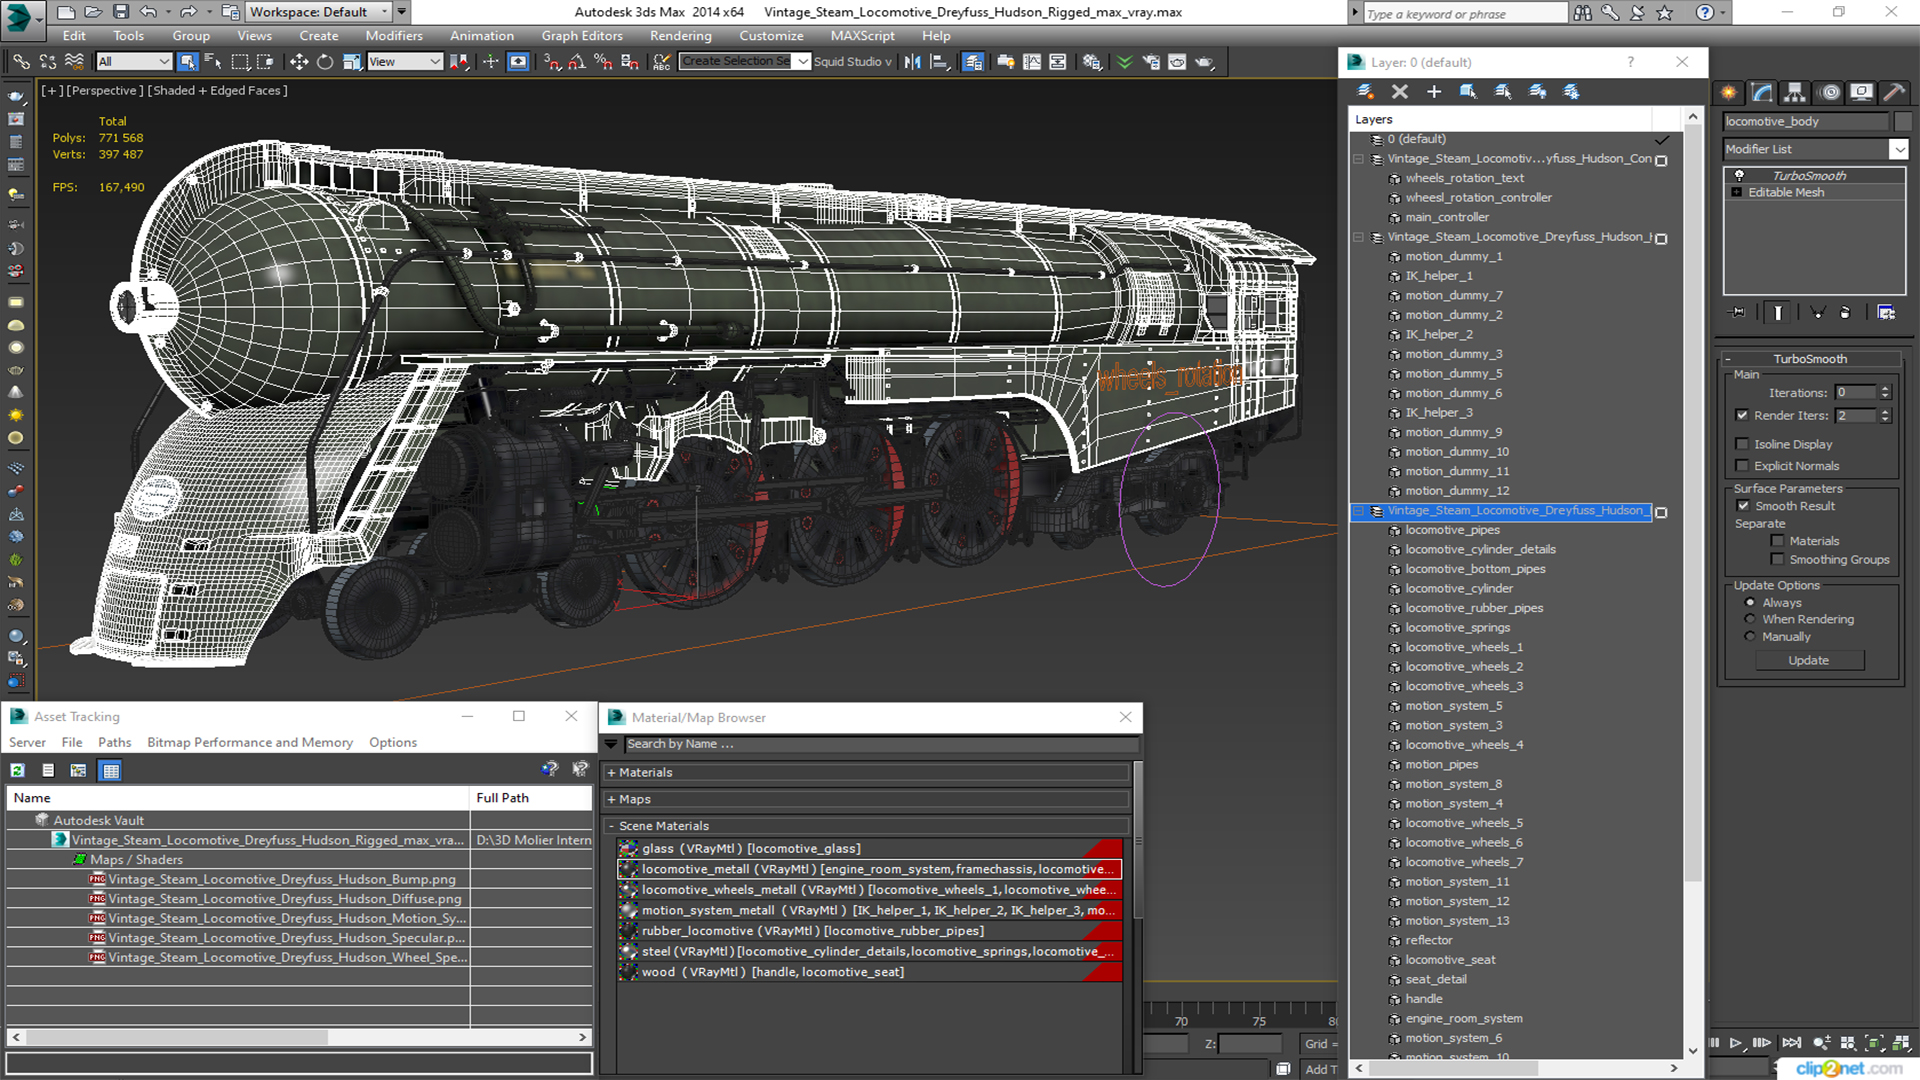The height and width of the screenshot is (1080, 1920).
Task: Click Pin Stack icon under modifier list
Action: [x=1738, y=313]
